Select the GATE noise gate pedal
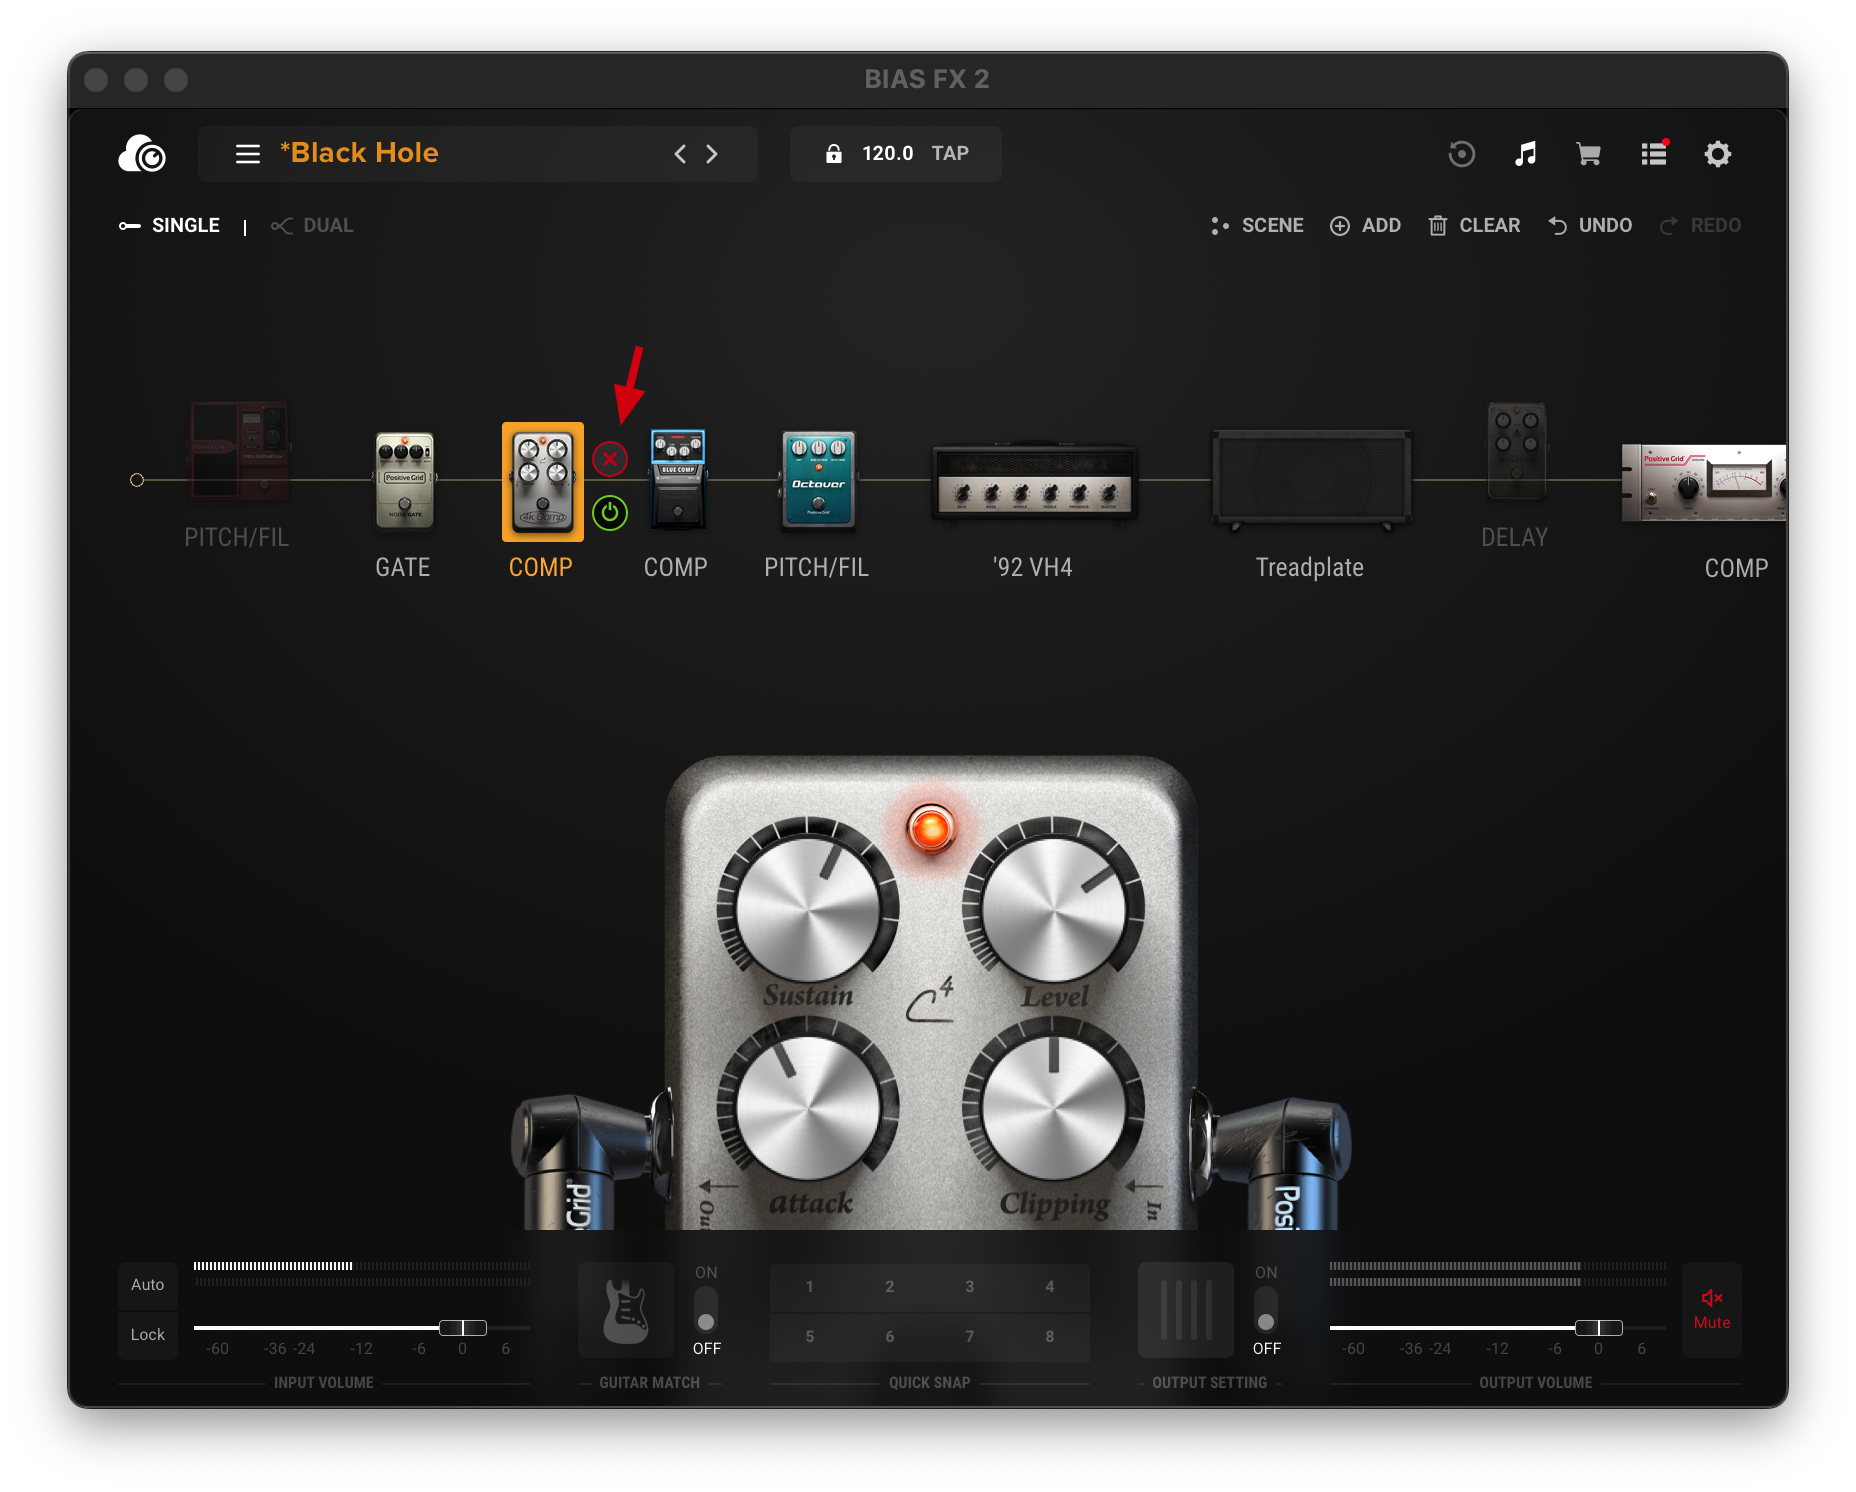This screenshot has width=1856, height=1492. pyautogui.click(x=404, y=480)
